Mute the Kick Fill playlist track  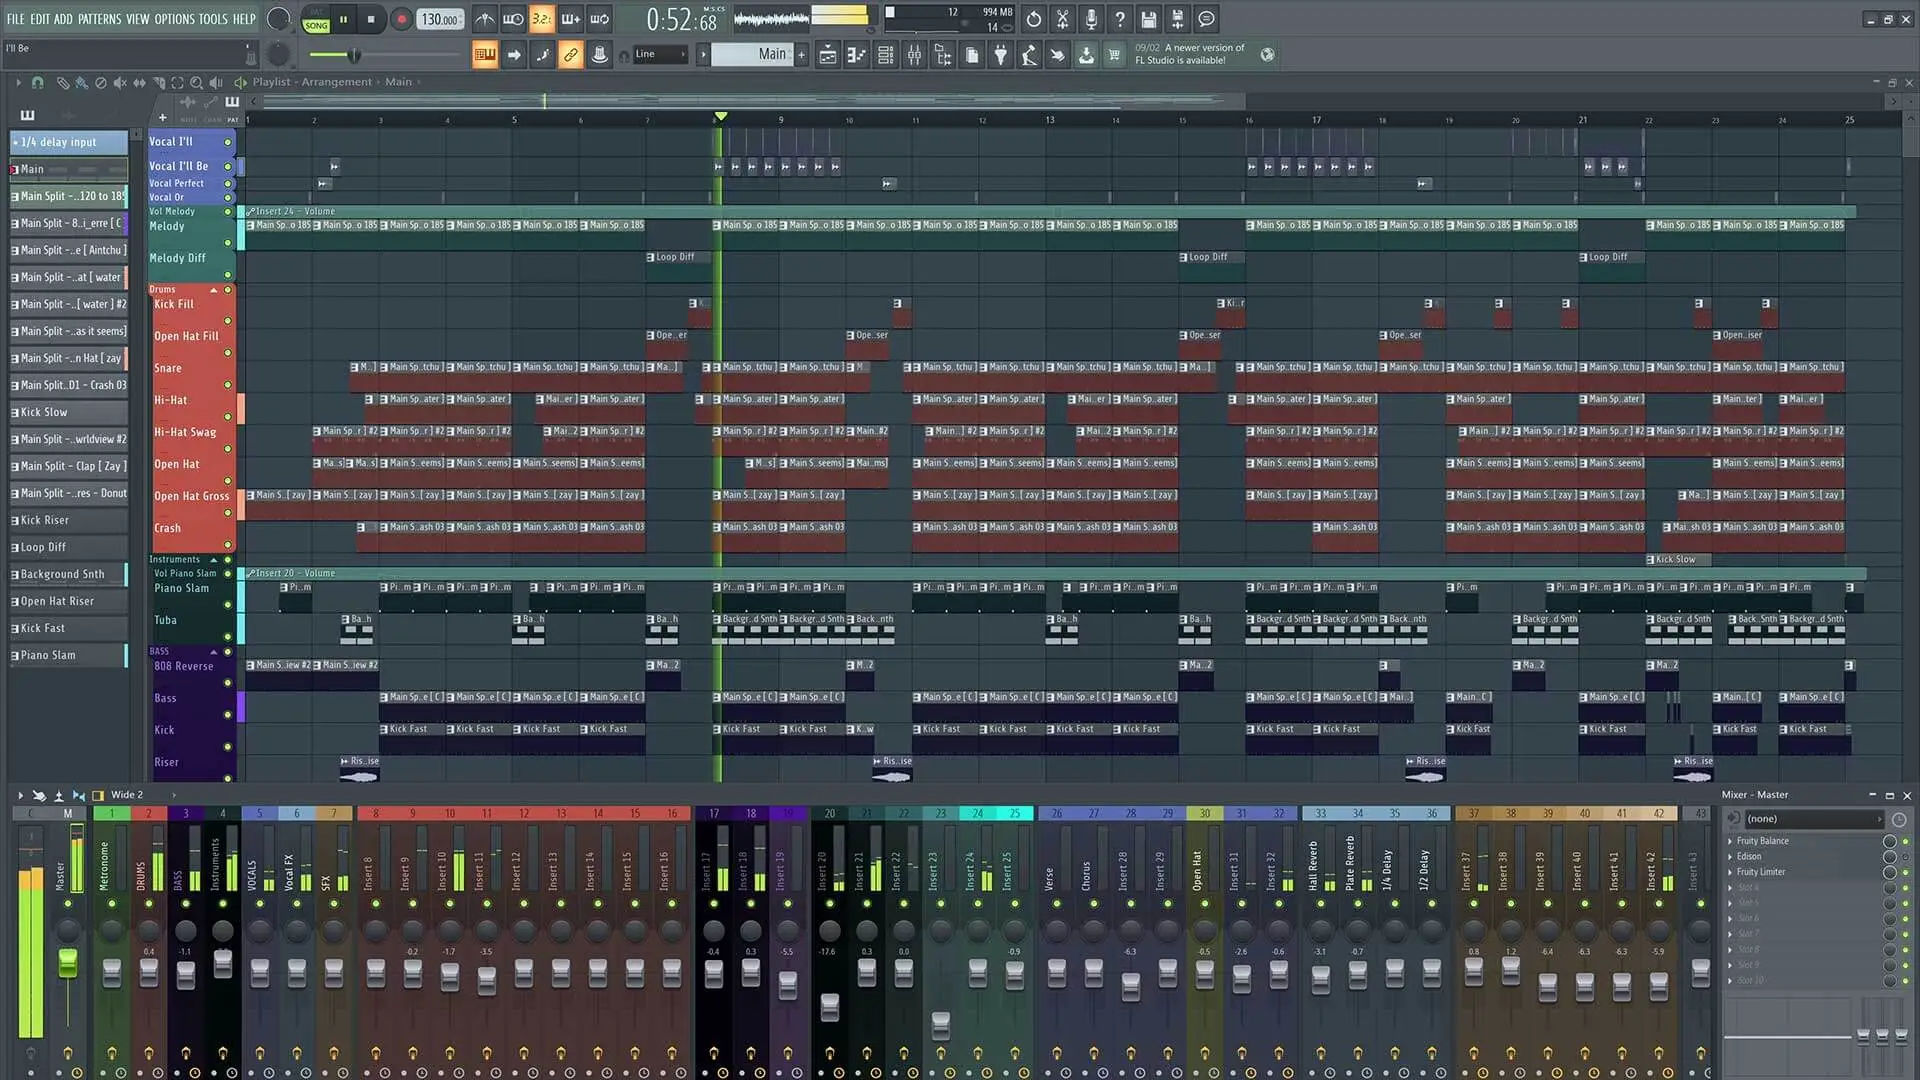[228, 321]
